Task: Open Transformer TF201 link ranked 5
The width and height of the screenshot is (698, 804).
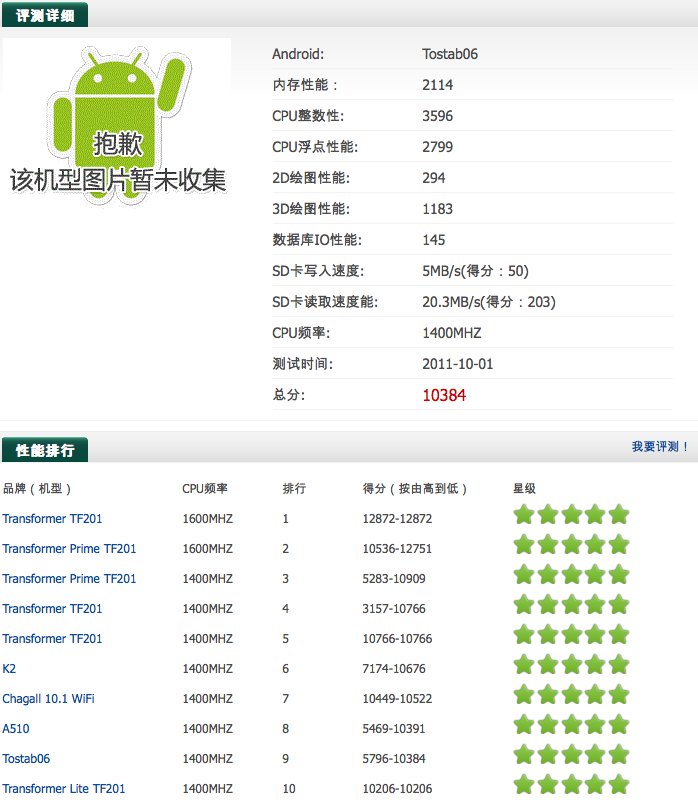Action: [52, 639]
